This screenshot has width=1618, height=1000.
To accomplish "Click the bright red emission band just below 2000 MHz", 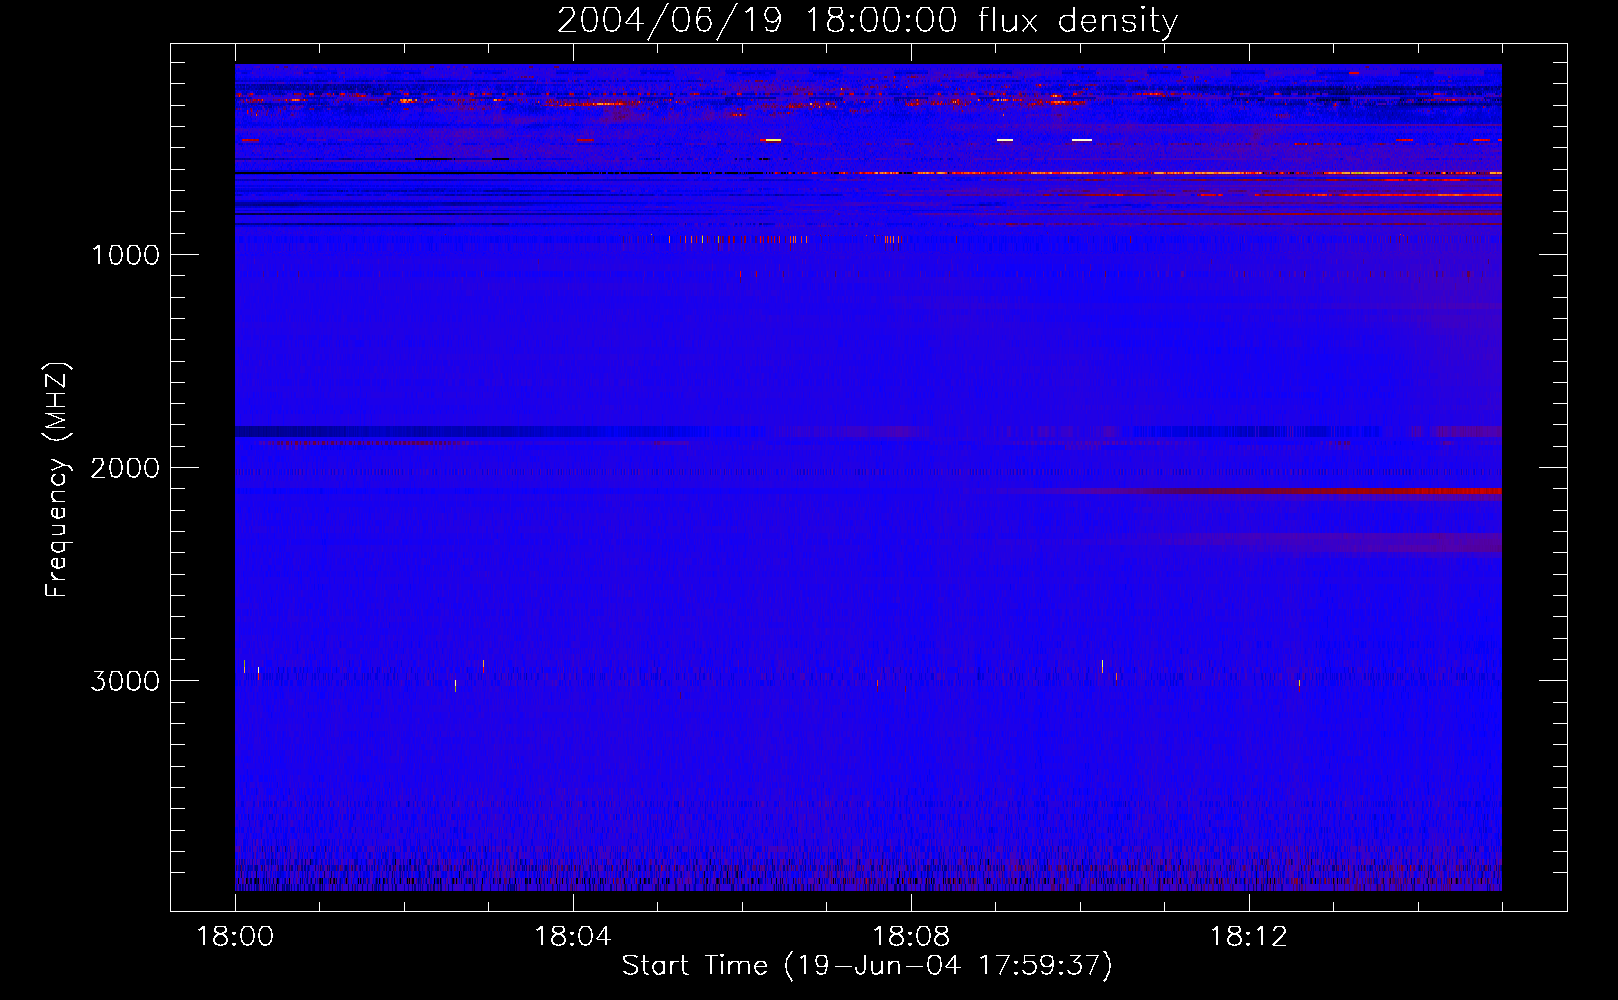I will tap(1300, 491).
